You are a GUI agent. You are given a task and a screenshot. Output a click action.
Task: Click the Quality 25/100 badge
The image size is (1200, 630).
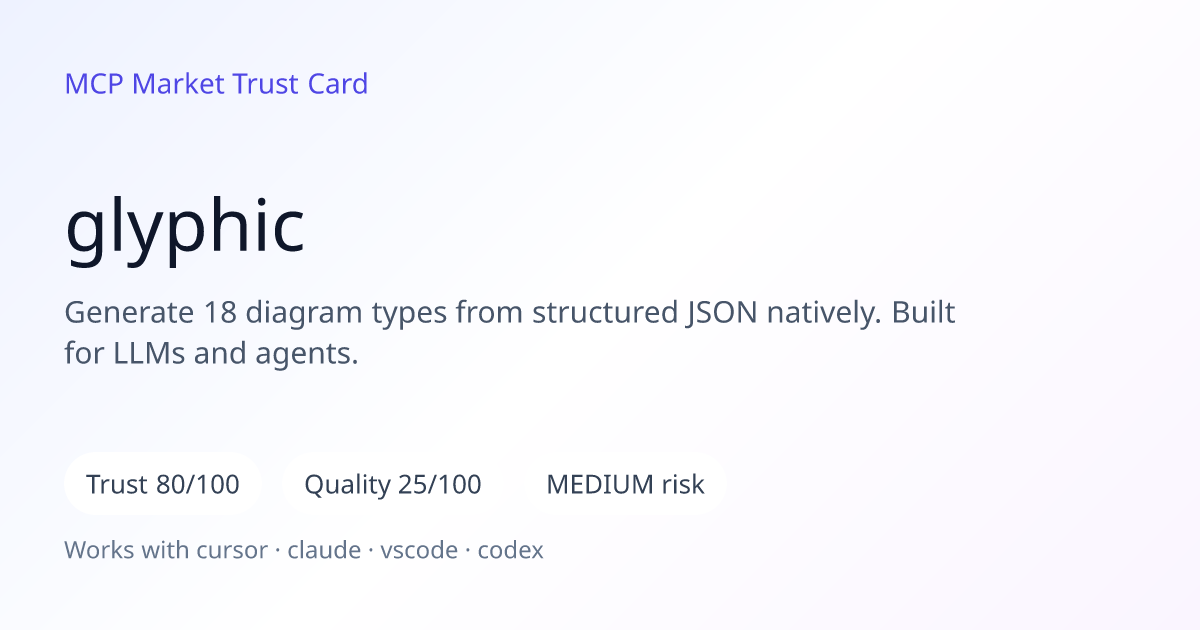click(393, 485)
